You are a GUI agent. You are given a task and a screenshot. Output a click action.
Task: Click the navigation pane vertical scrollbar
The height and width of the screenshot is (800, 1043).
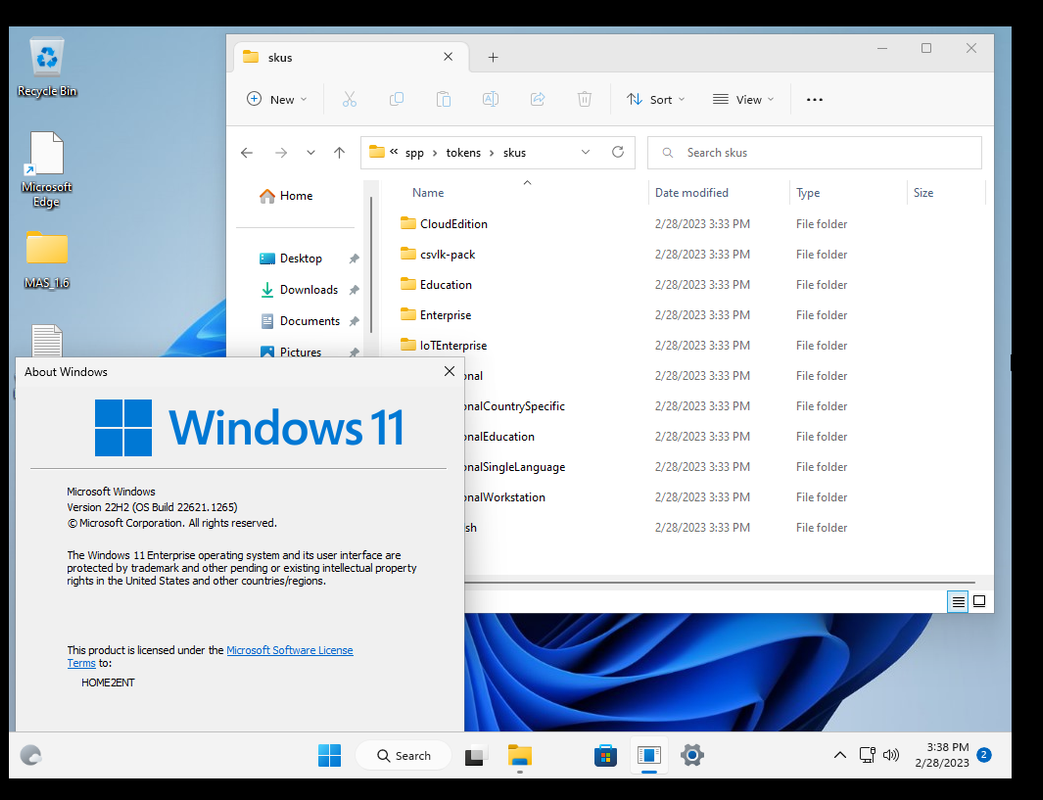(371, 265)
